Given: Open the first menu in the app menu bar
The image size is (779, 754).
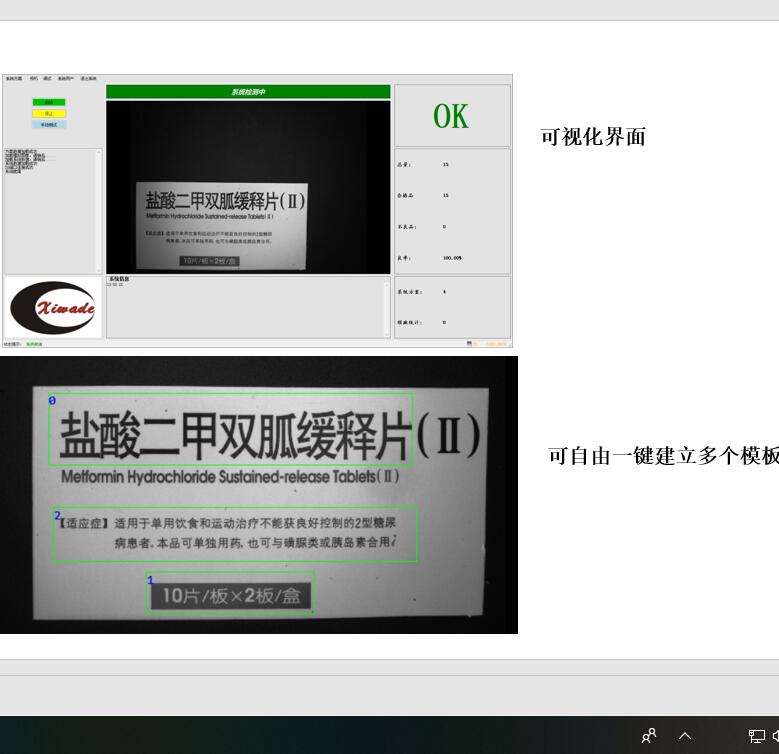Looking at the screenshot, I should click(13, 78).
